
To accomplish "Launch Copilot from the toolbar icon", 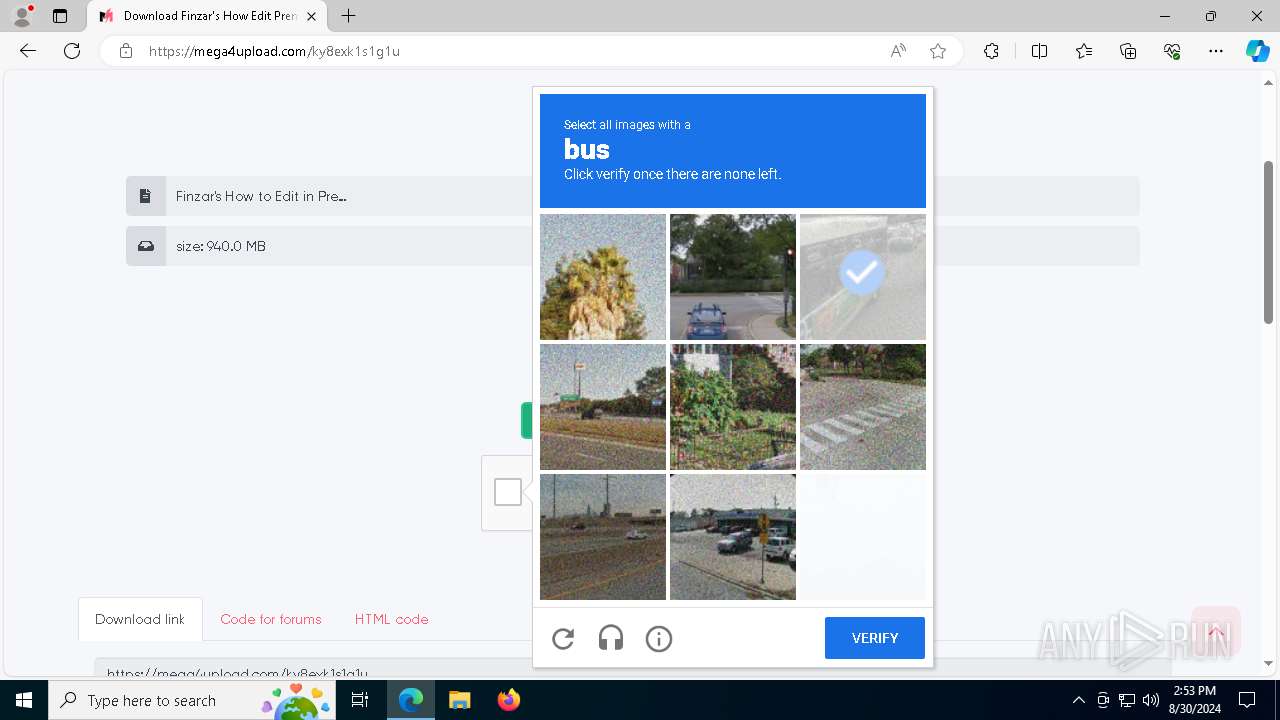I will (1257, 51).
